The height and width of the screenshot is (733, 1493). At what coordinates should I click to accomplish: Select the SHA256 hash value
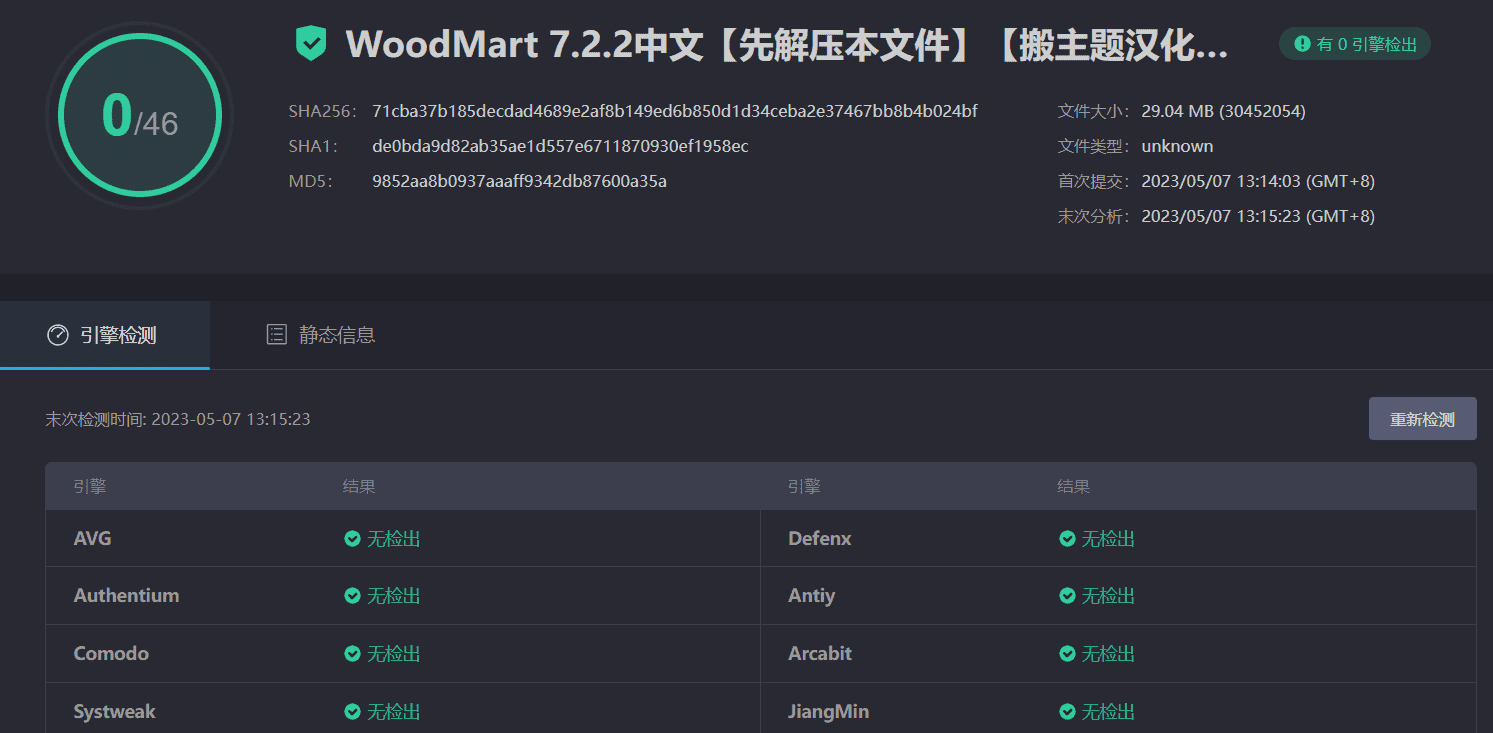tap(675, 111)
